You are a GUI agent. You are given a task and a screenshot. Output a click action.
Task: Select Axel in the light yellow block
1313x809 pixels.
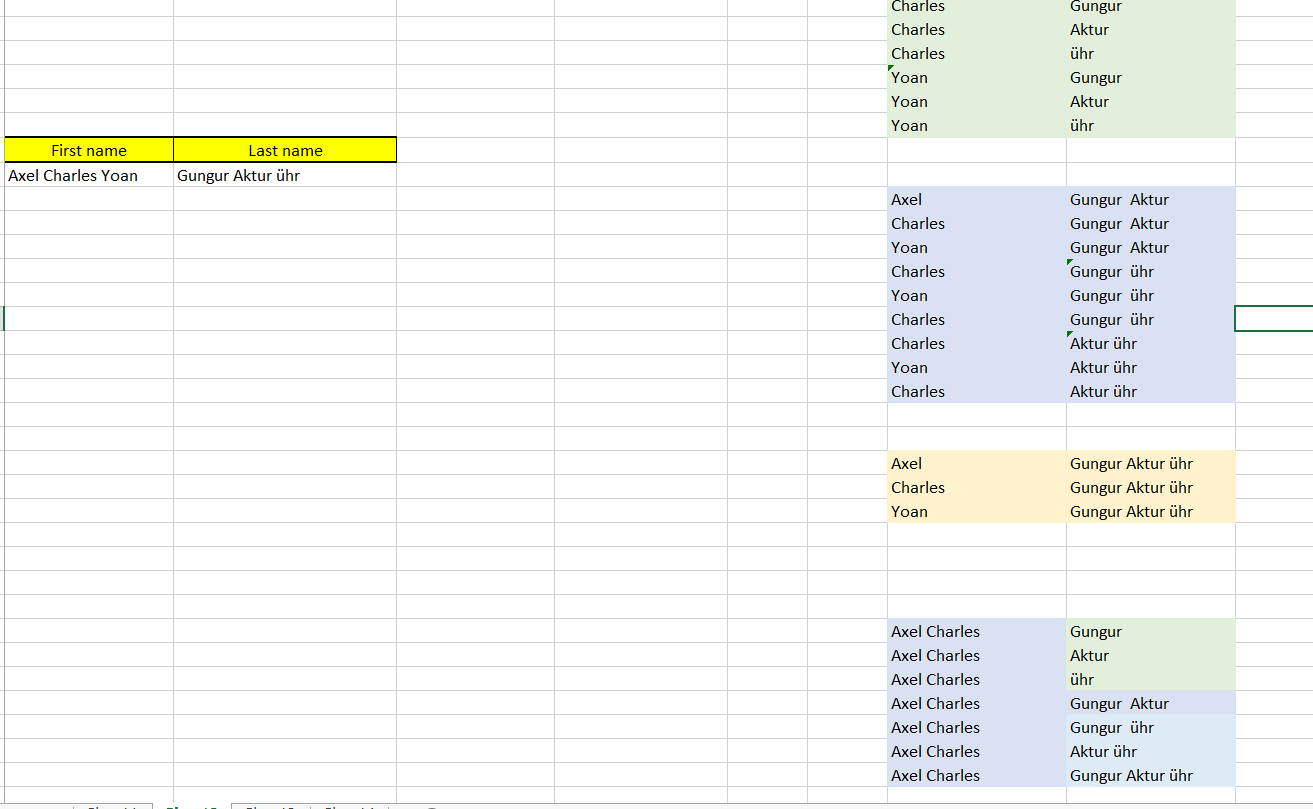[977, 463]
